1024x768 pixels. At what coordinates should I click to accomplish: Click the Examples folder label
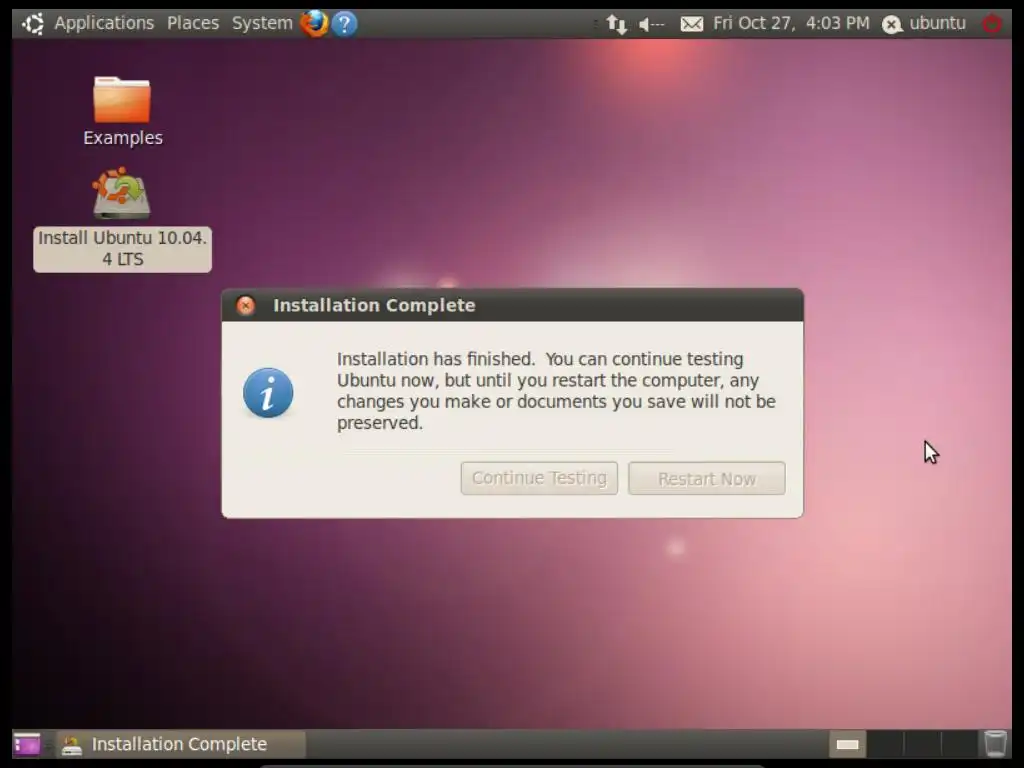[x=123, y=138]
